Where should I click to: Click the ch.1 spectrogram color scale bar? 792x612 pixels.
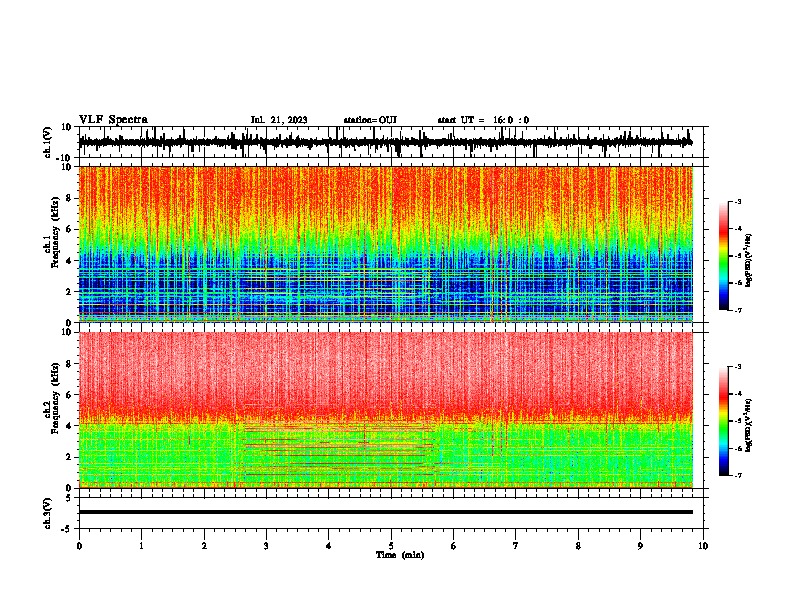(x=723, y=256)
